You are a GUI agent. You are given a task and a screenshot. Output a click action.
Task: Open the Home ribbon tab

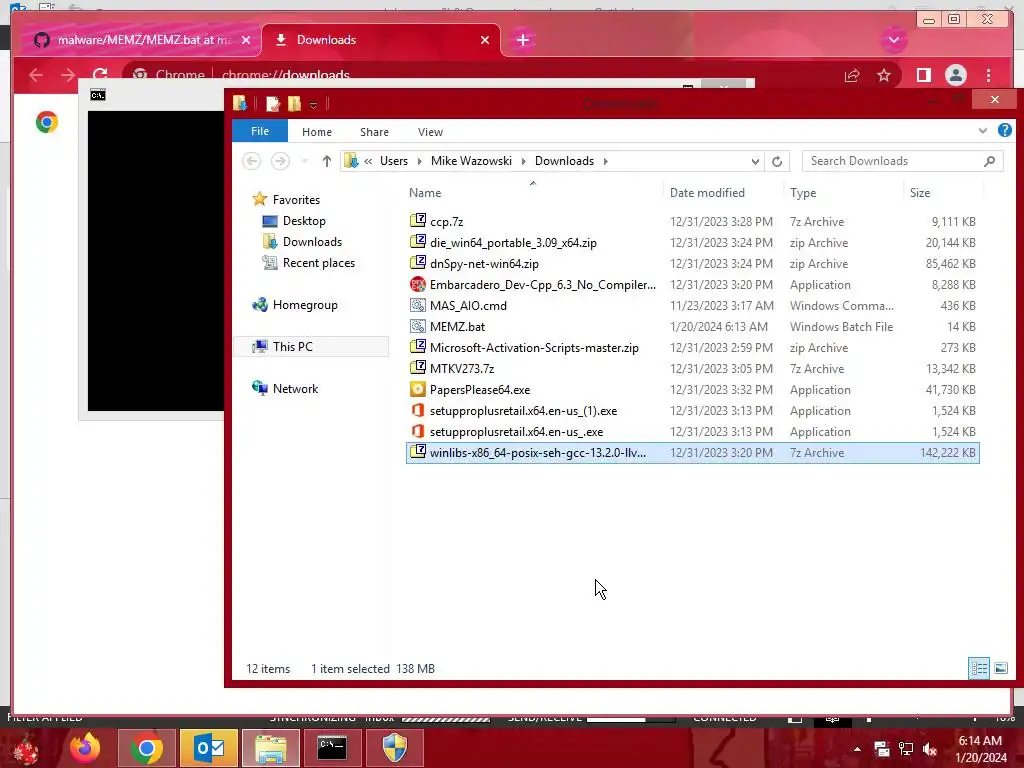click(317, 132)
